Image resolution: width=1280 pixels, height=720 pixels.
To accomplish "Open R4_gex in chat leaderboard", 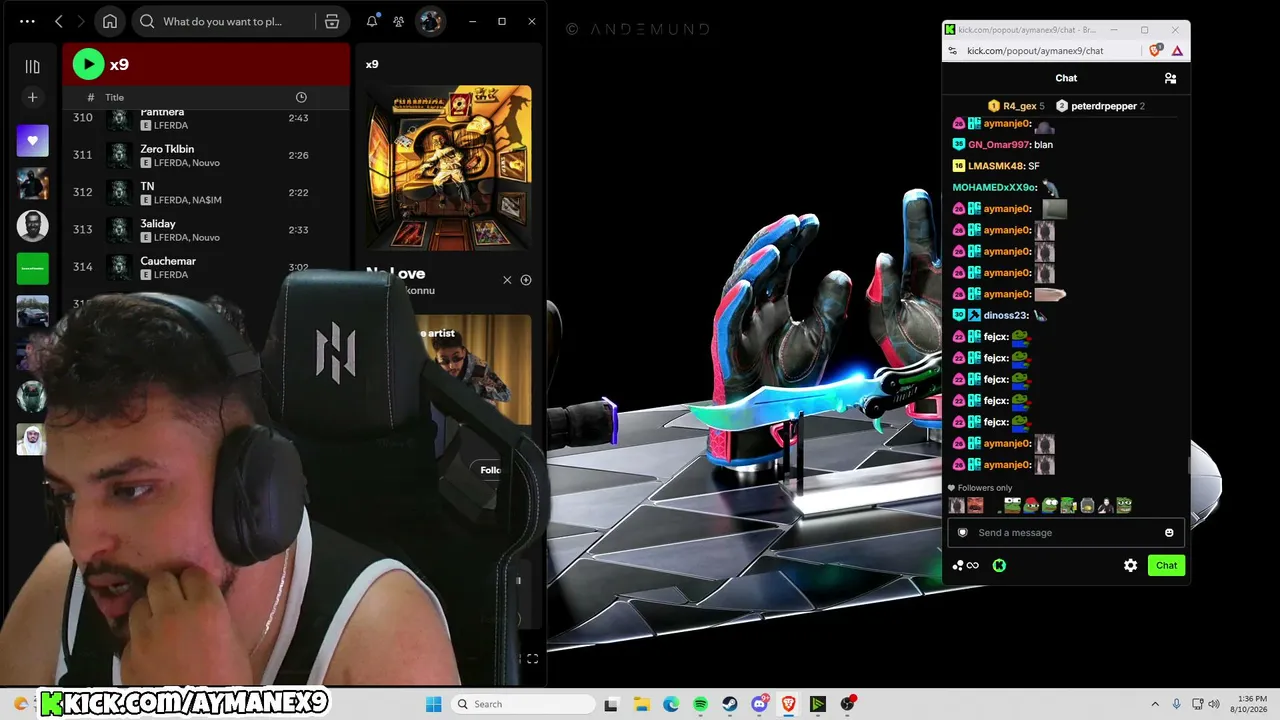I will [x=1016, y=106].
